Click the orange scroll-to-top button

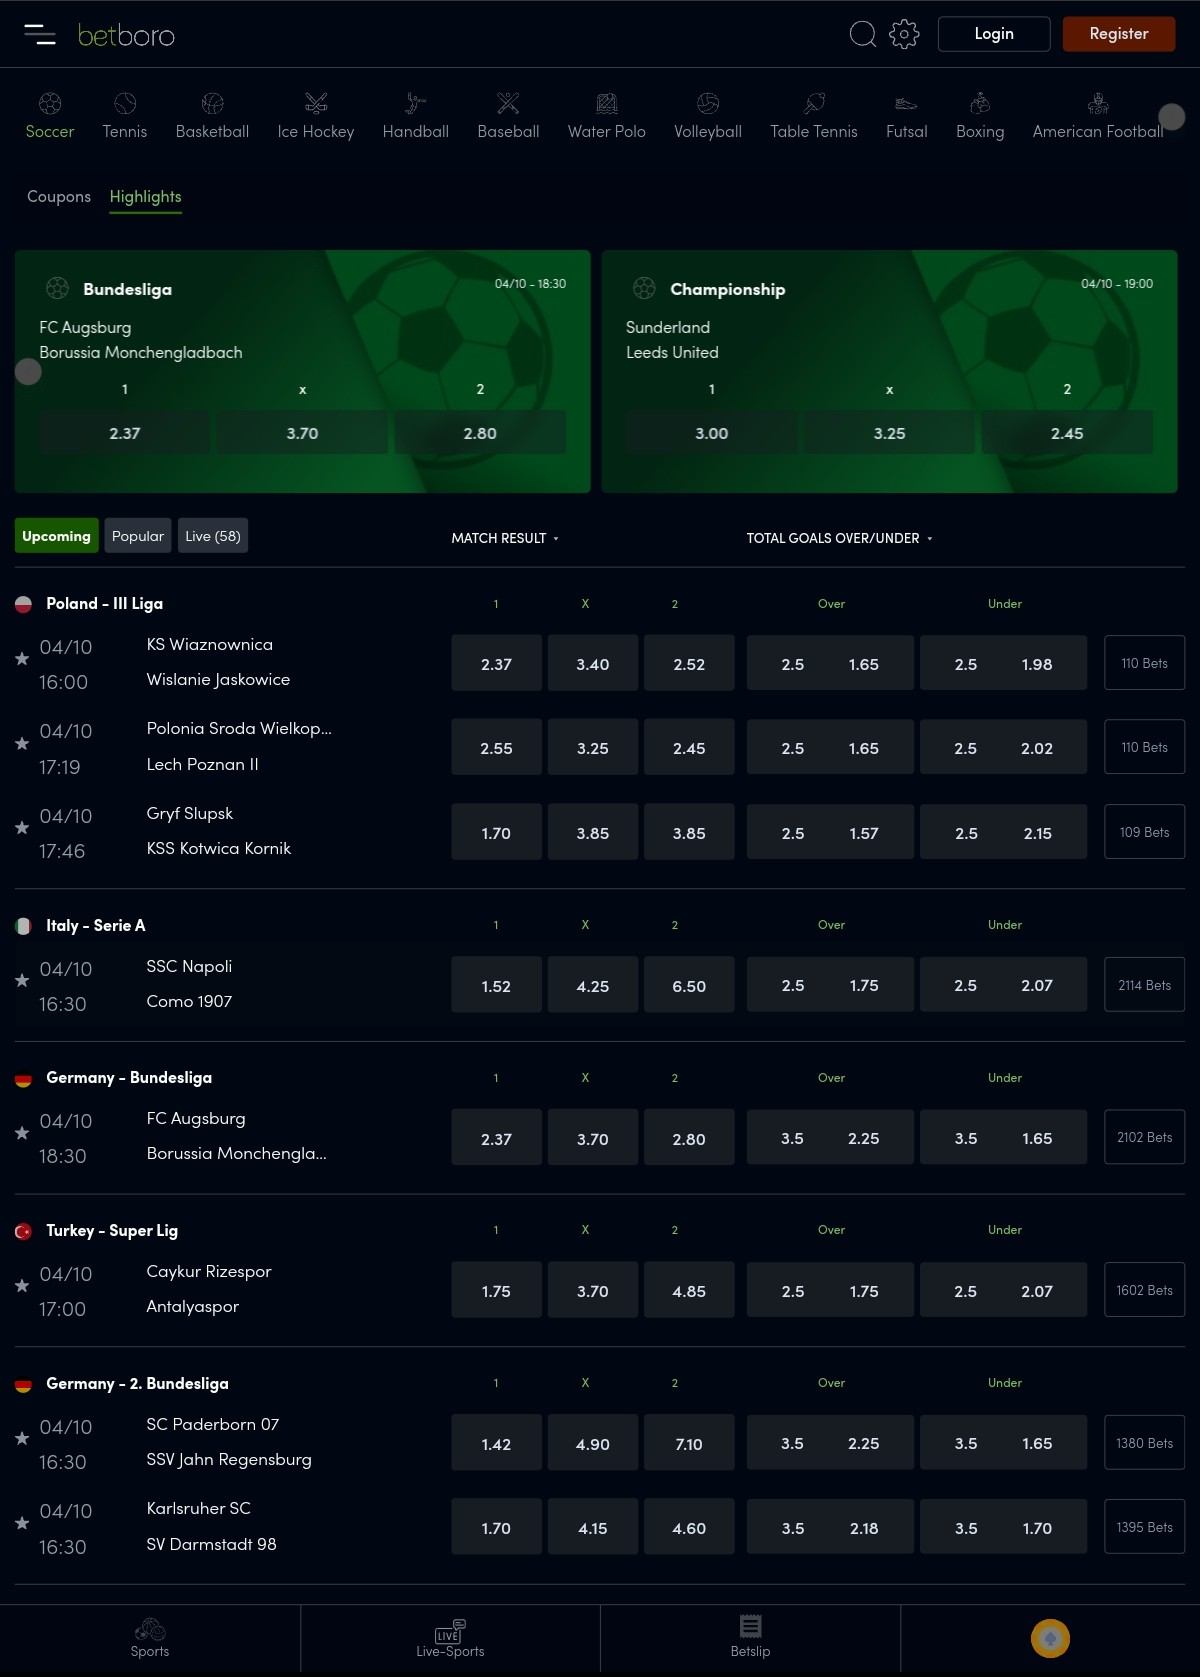(1050, 1638)
